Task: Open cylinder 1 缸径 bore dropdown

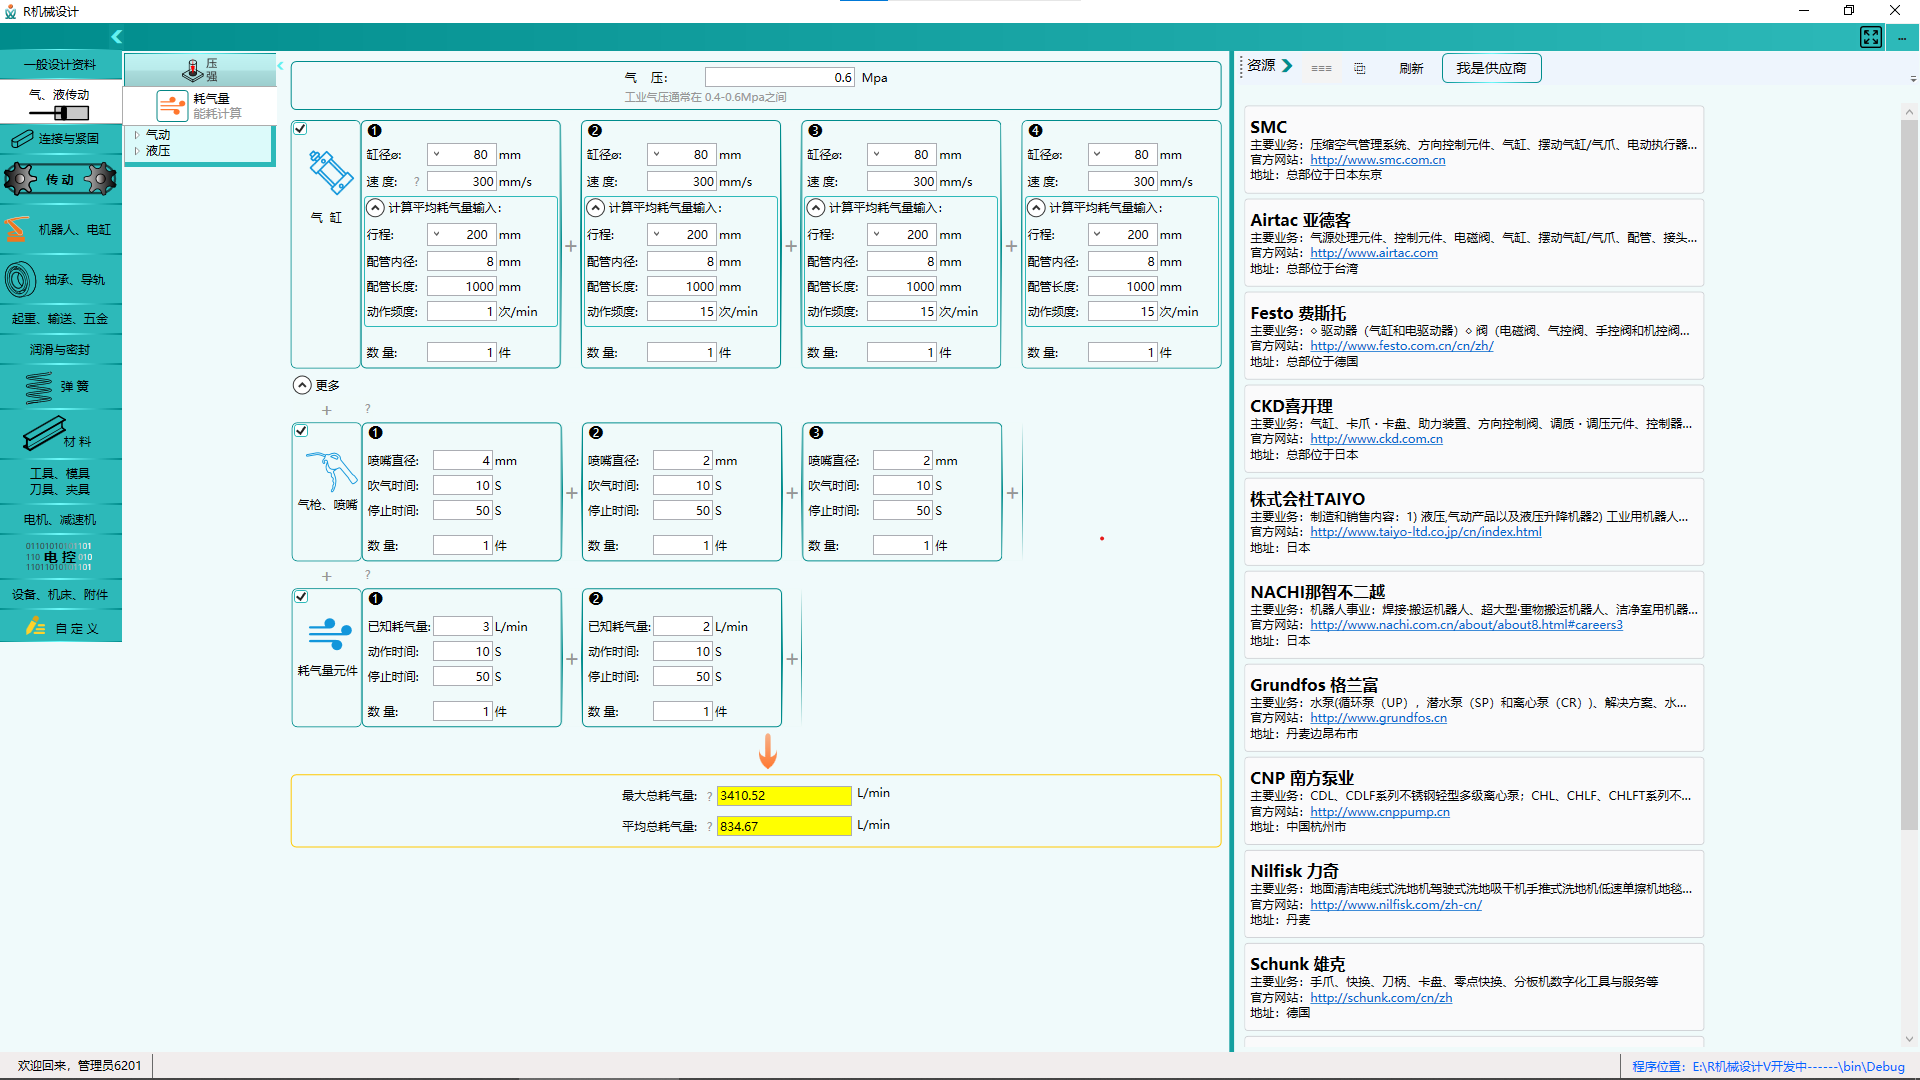Action: pyautogui.click(x=437, y=155)
